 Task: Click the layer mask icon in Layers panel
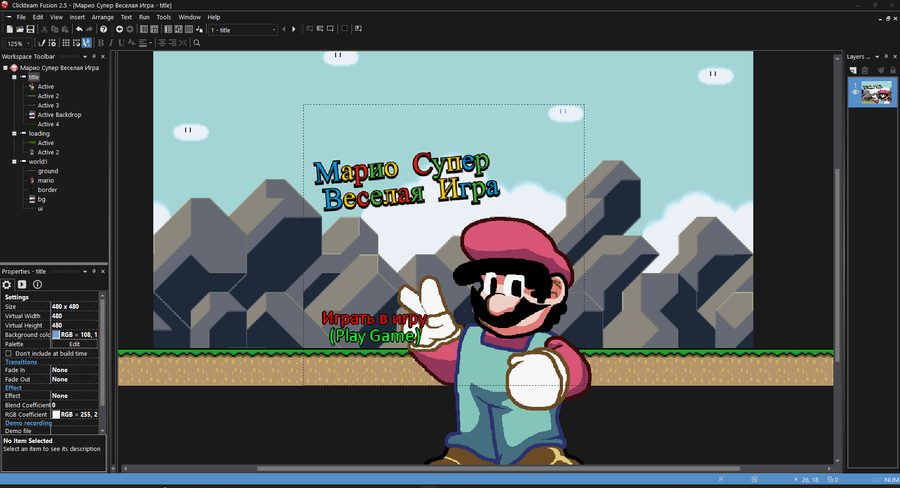point(880,70)
